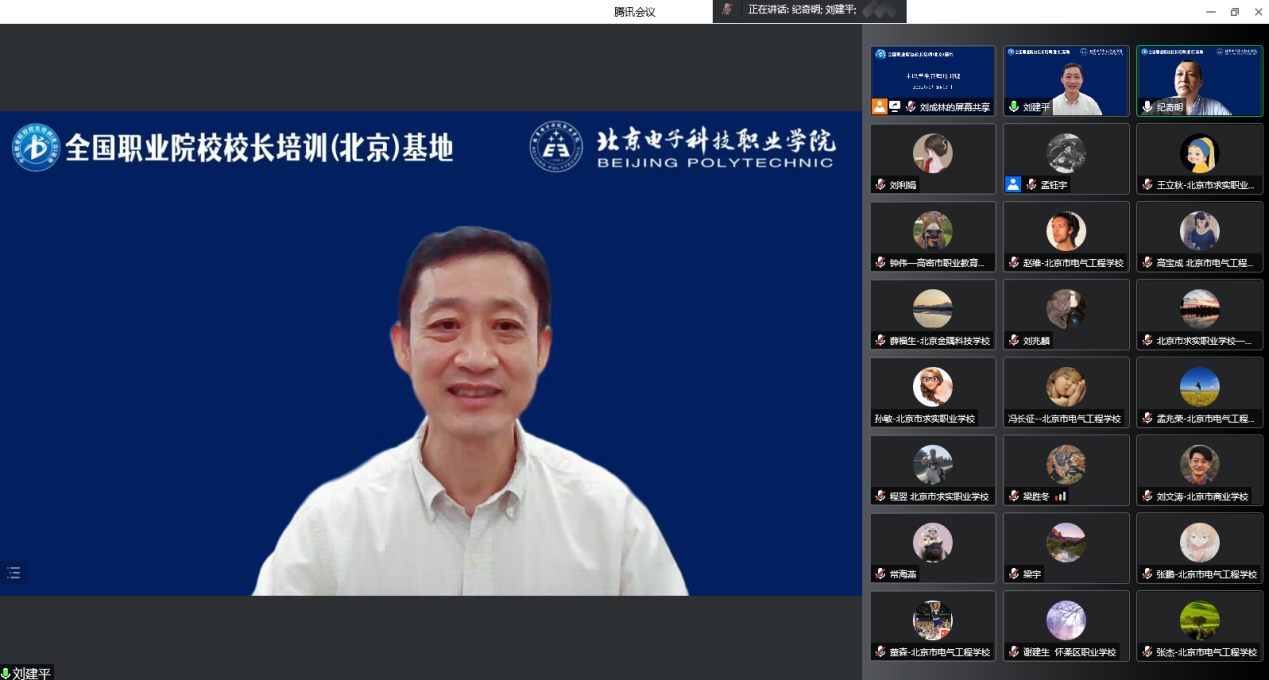Click the list icon at main video's lower left
The image size is (1269, 680).
point(13,573)
